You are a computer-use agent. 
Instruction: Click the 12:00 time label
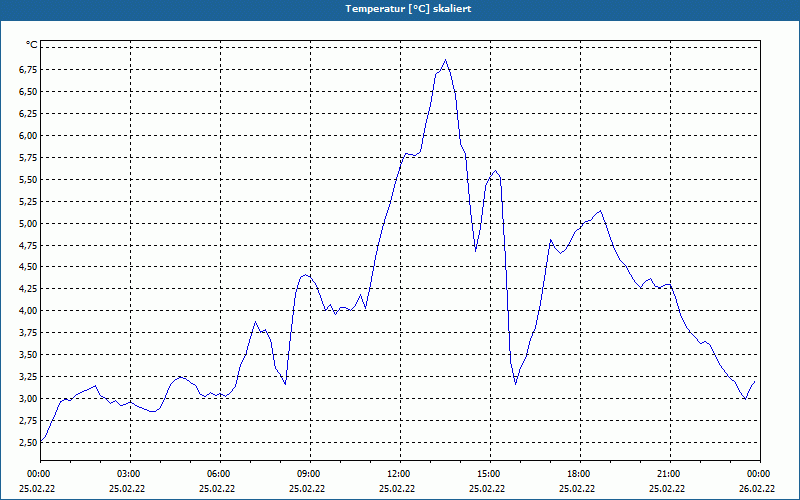click(x=401, y=474)
